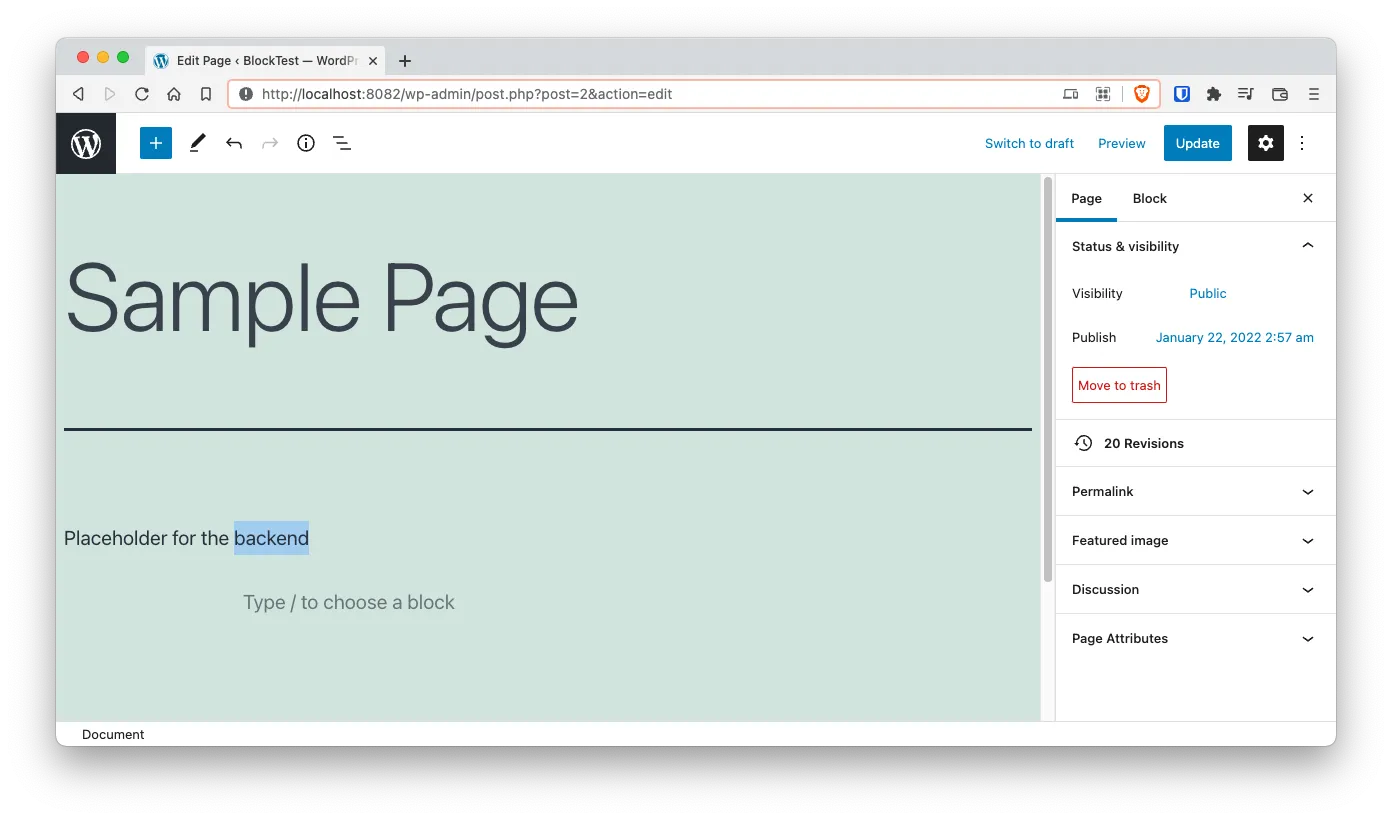Image resolution: width=1392 pixels, height=820 pixels.
Task: Switch to the Page settings tab
Action: [x=1086, y=198]
